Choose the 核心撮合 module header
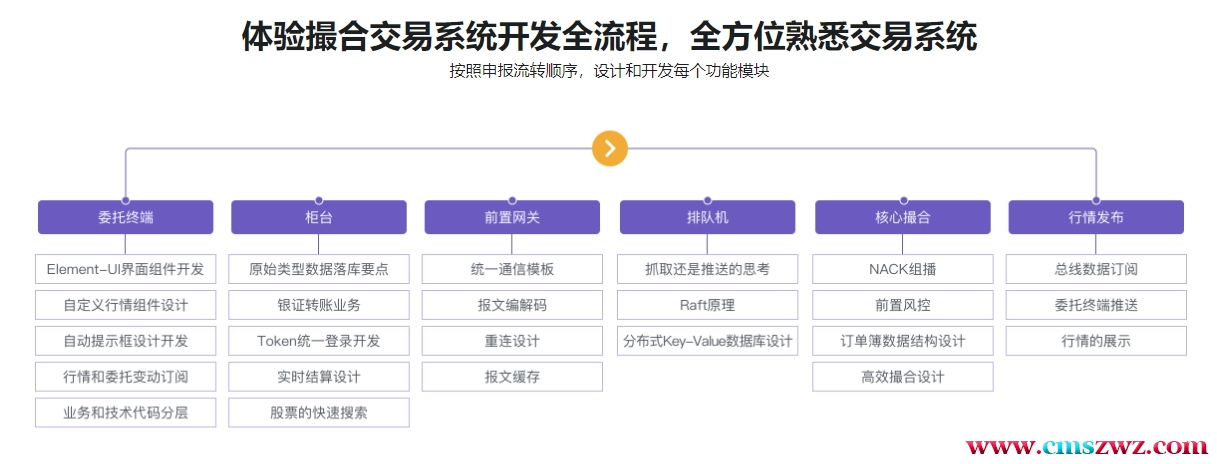 click(x=902, y=217)
